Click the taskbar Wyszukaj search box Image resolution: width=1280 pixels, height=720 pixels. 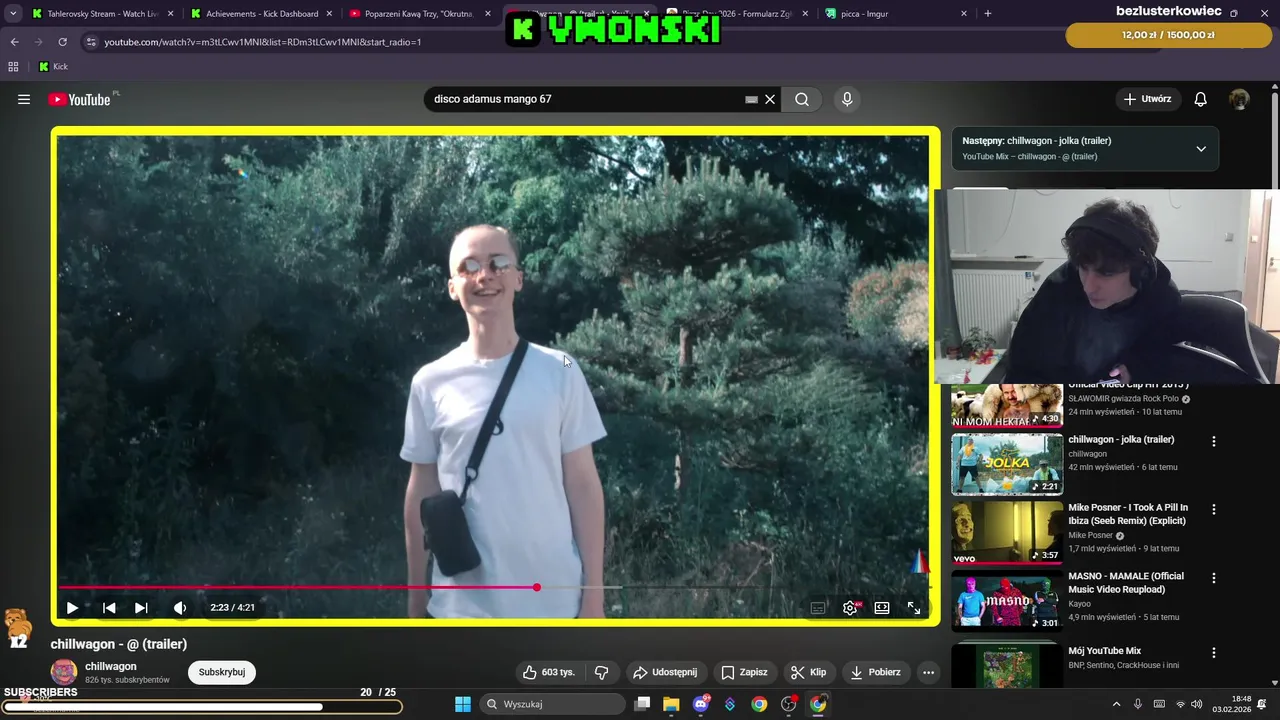coord(552,704)
